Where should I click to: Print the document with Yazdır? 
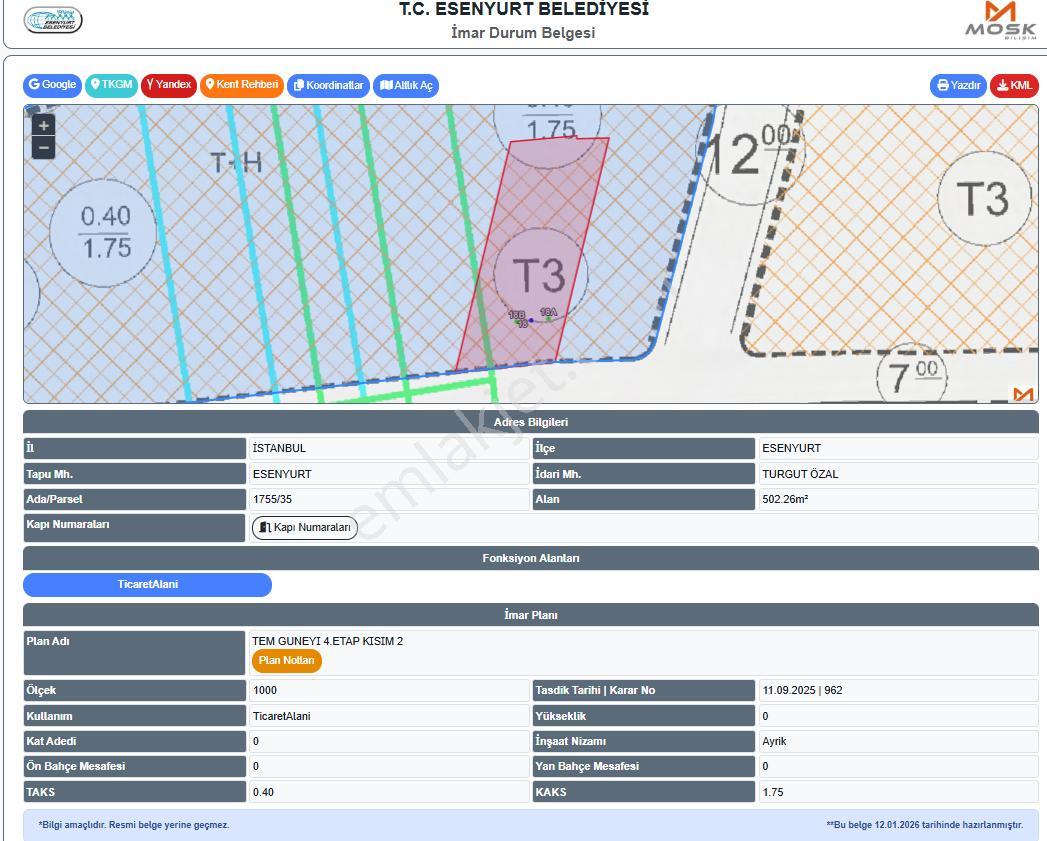coord(958,86)
